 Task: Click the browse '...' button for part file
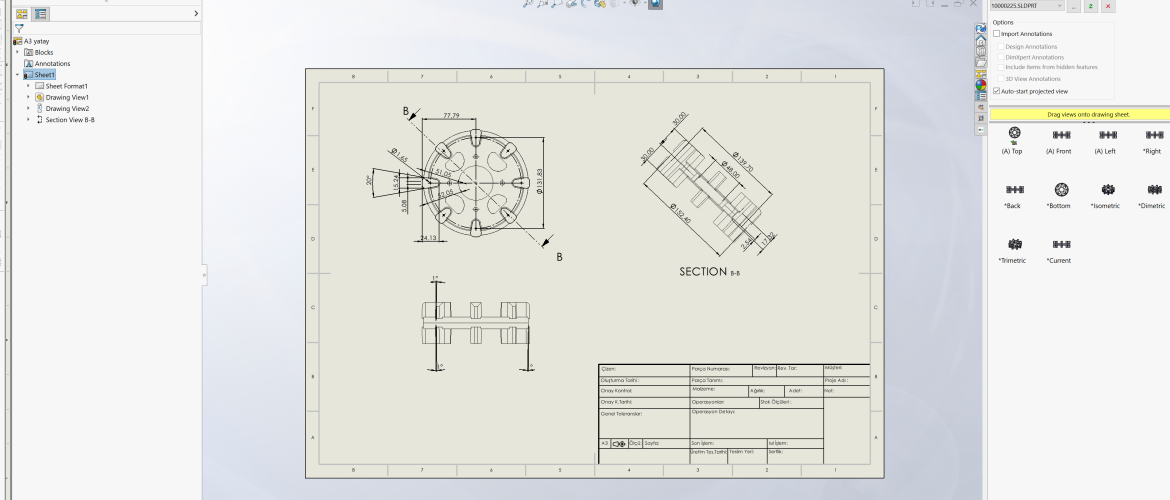click(1074, 6)
